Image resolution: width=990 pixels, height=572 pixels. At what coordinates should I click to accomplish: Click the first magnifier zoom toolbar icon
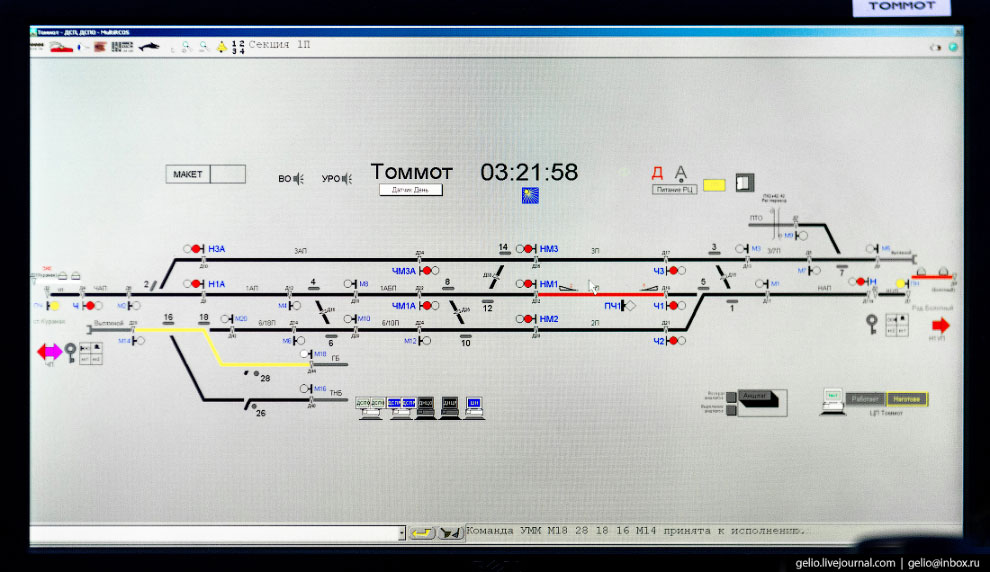186,47
